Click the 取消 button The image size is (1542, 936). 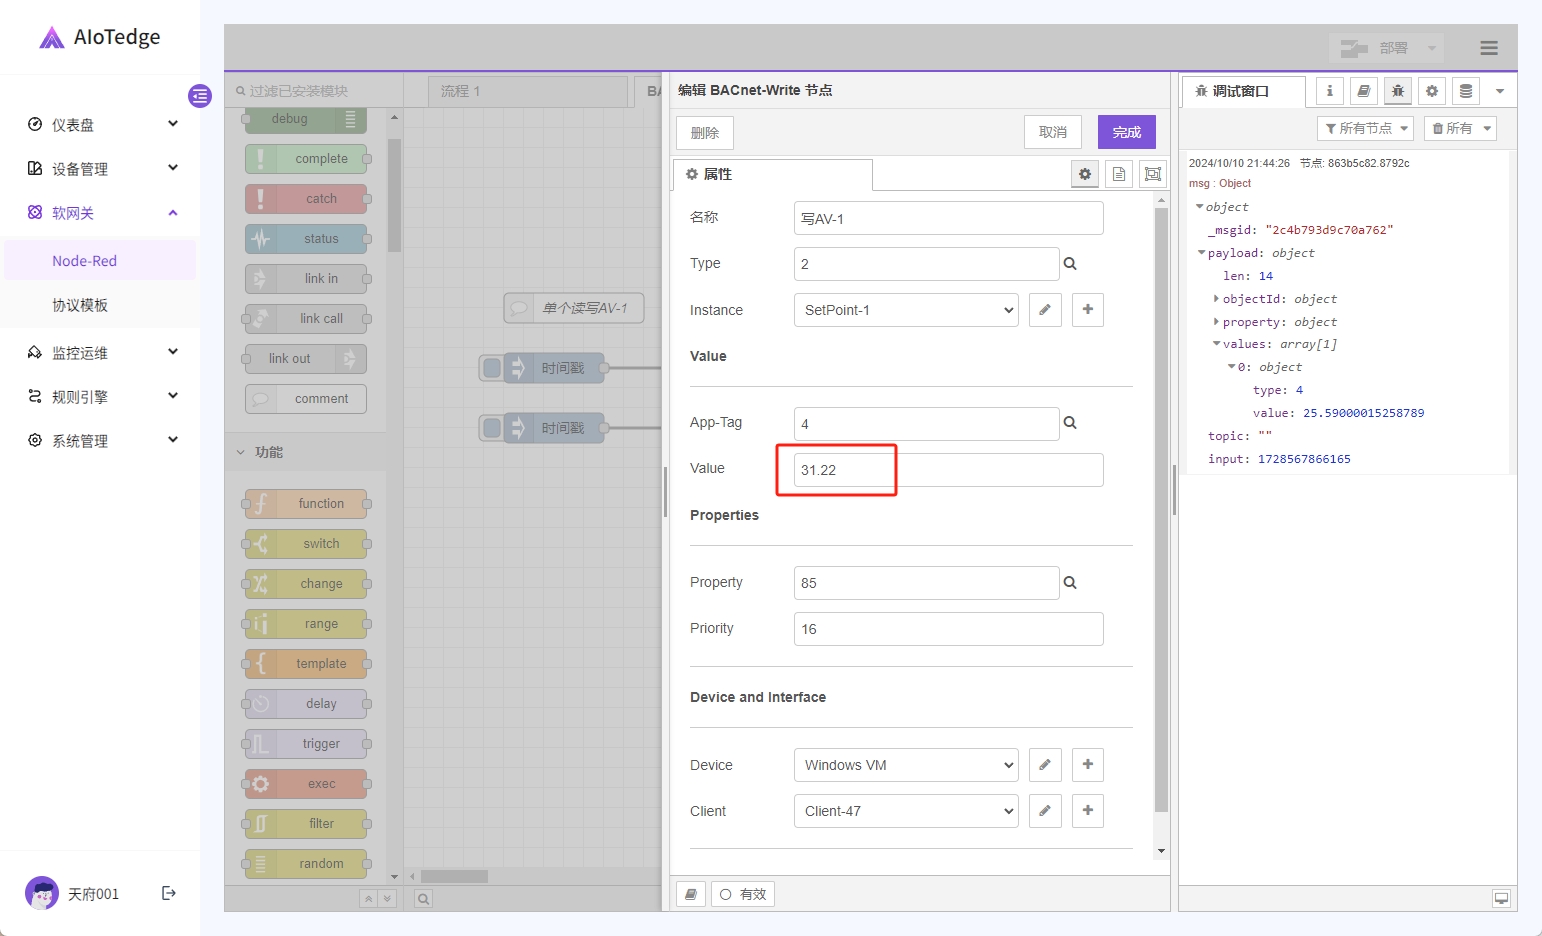pos(1053,132)
